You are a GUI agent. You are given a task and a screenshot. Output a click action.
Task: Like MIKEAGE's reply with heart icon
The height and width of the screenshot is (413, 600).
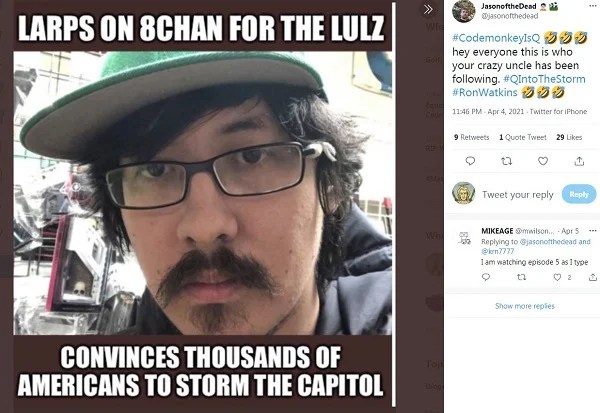pyautogui.click(x=558, y=277)
